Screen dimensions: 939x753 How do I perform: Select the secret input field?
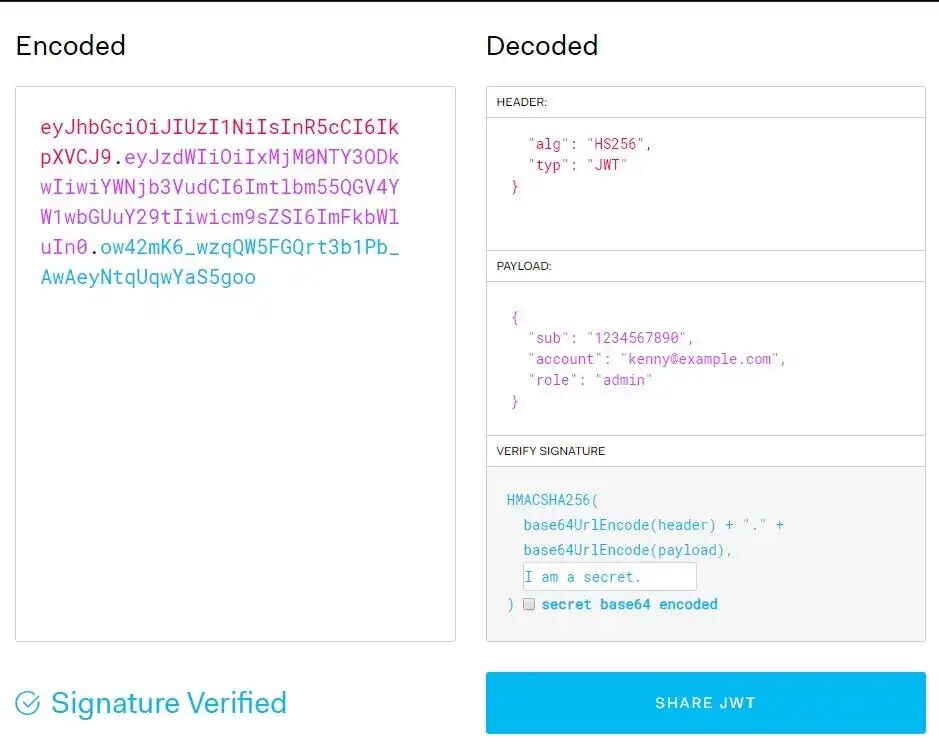tap(608, 576)
